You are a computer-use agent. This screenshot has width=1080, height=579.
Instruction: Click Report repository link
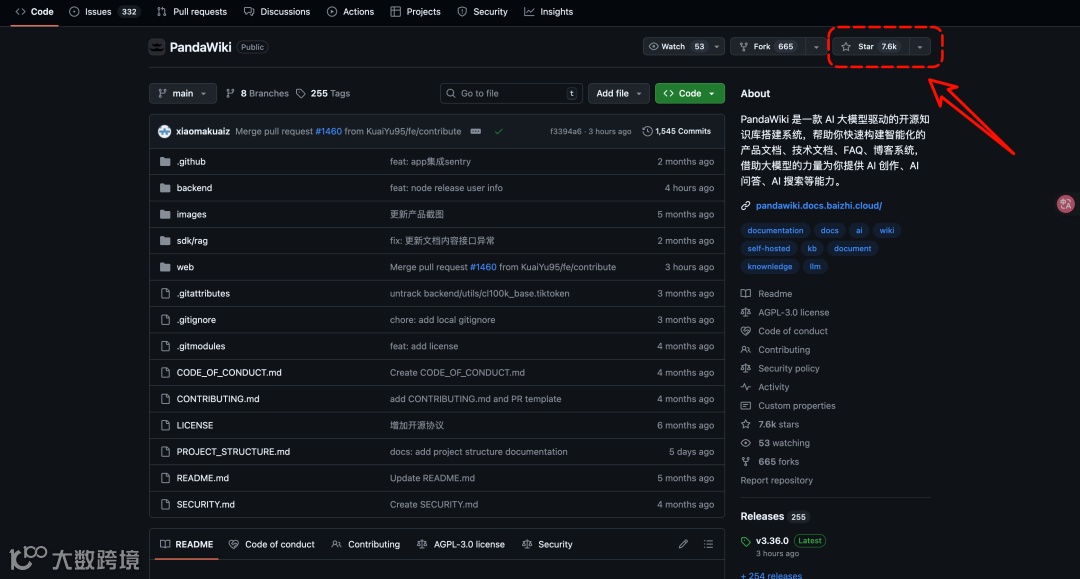[776, 481]
